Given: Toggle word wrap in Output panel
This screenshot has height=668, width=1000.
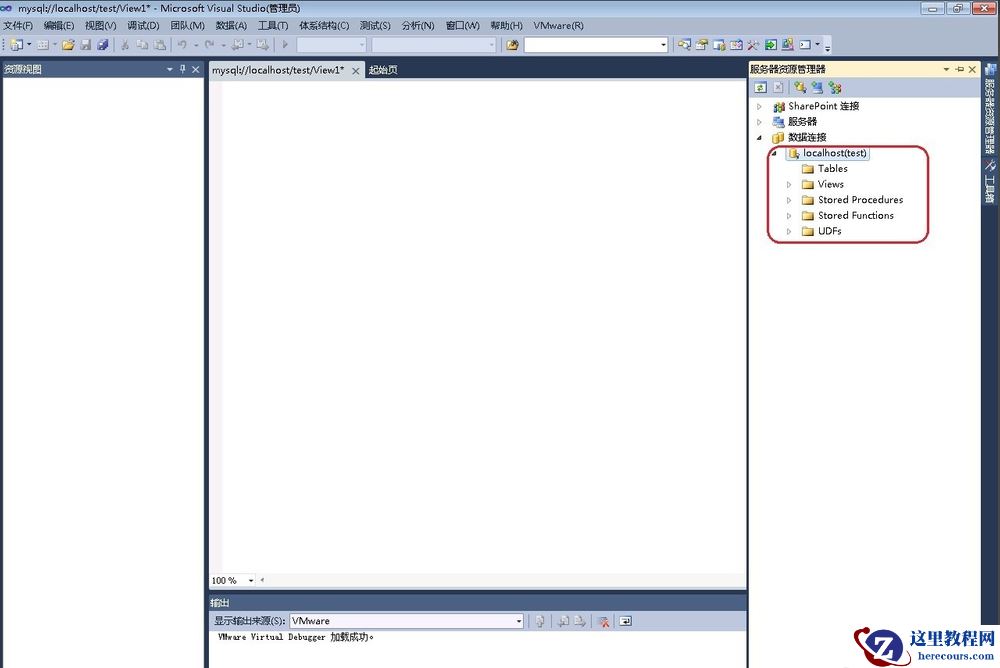Looking at the screenshot, I should click(626, 621).
